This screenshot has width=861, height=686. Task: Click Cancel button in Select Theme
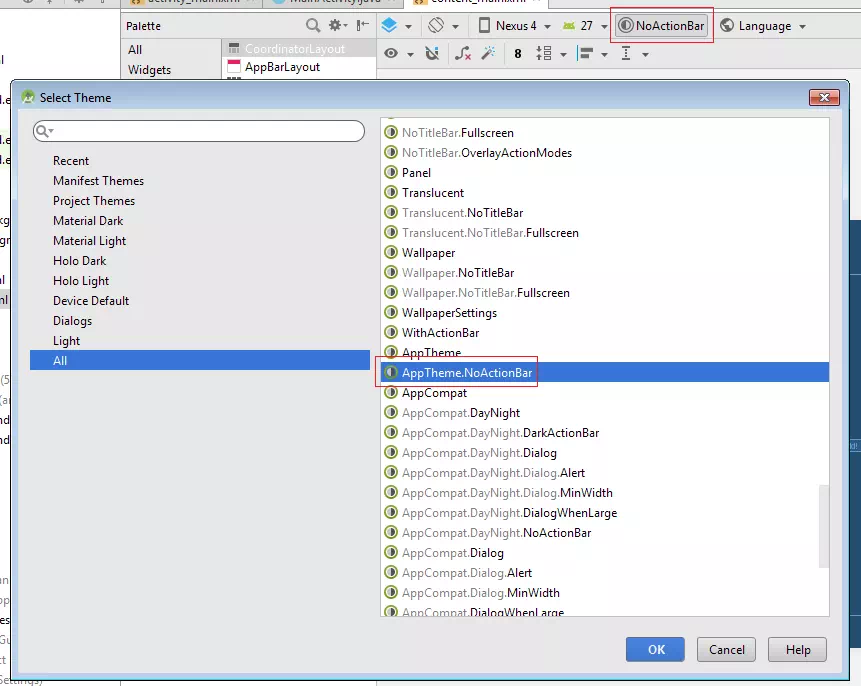pyautogui.click(x=726, y=650)
